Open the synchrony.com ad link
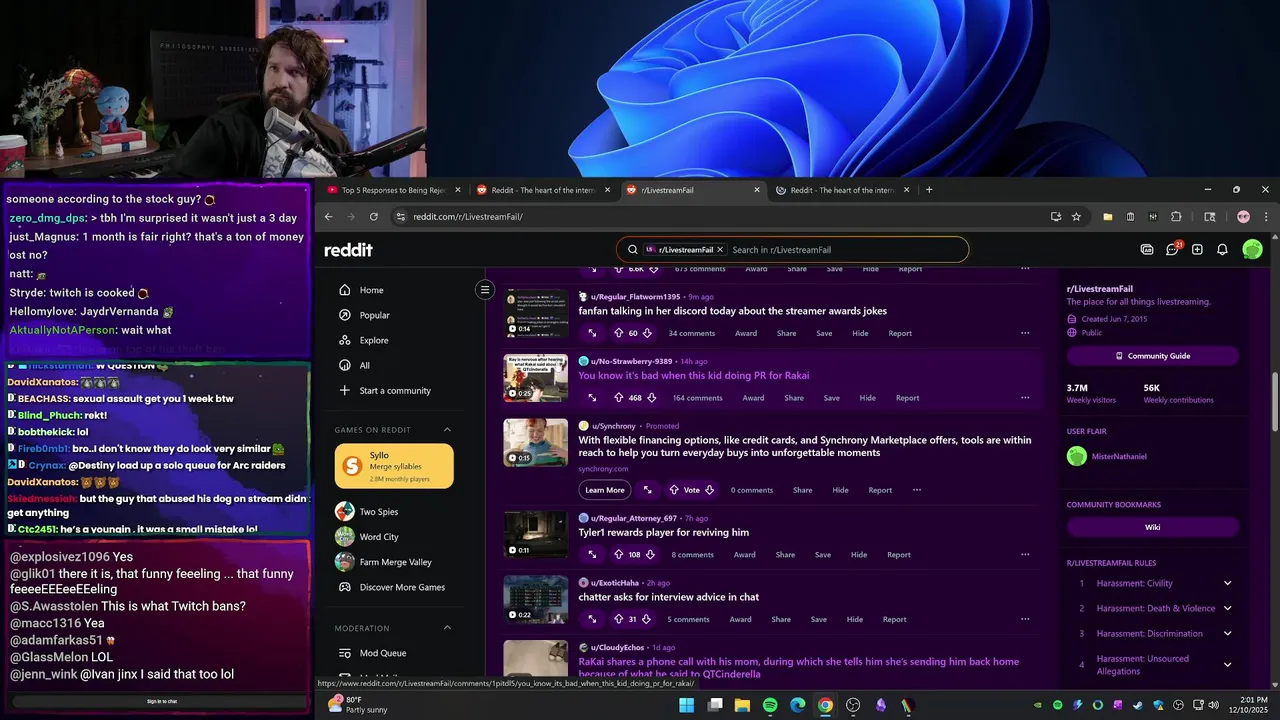Image resolution: width=1280 pixels, height=720 pixels. click(x=603, y=469)
